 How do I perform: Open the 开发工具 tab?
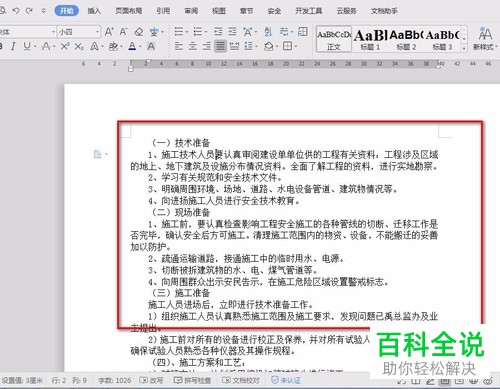coord(309,11)
